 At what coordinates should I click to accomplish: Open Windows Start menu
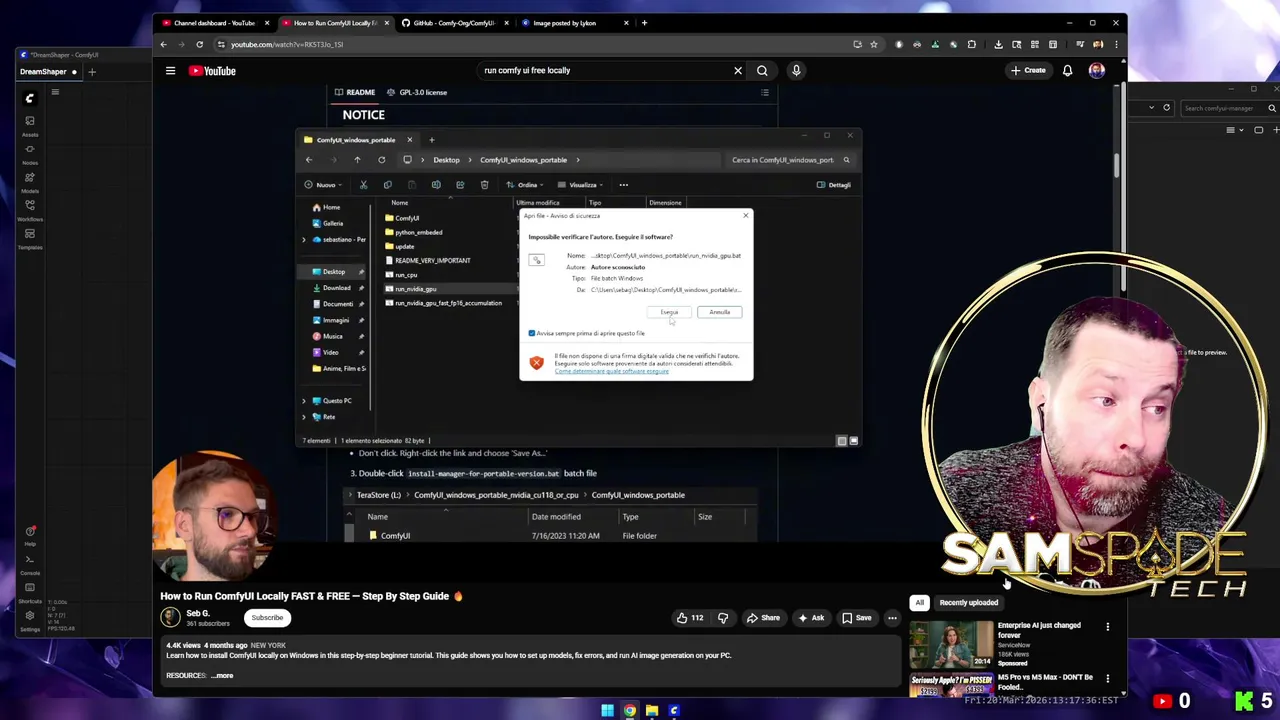(607, 711)
